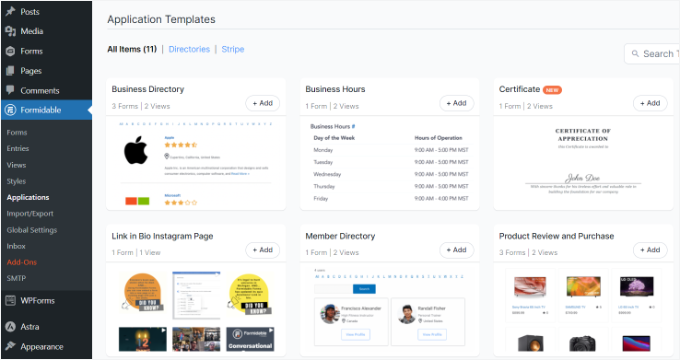Click the Forms sidebar icon
680x360 pixels.
pyautogui.click(x=10, y=51)
